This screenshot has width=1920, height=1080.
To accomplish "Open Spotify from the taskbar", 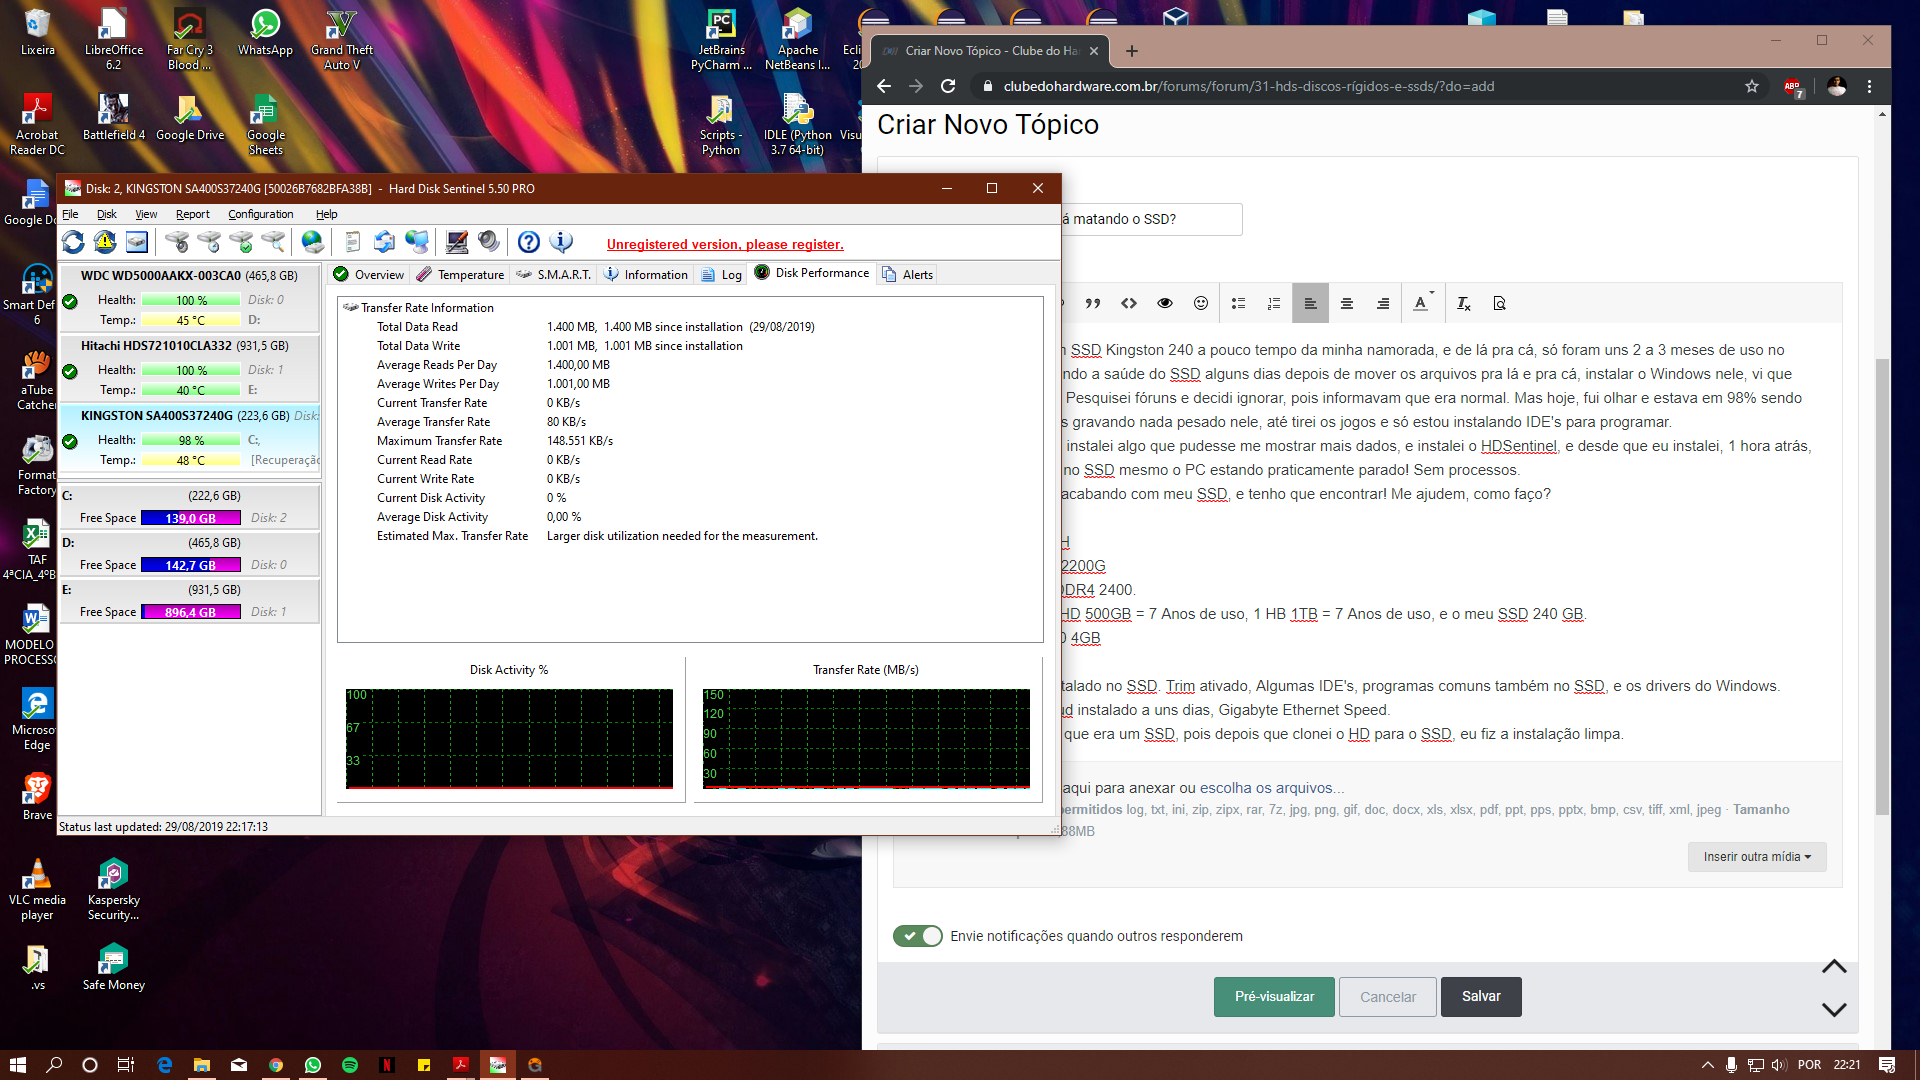I will point(350,1065).
